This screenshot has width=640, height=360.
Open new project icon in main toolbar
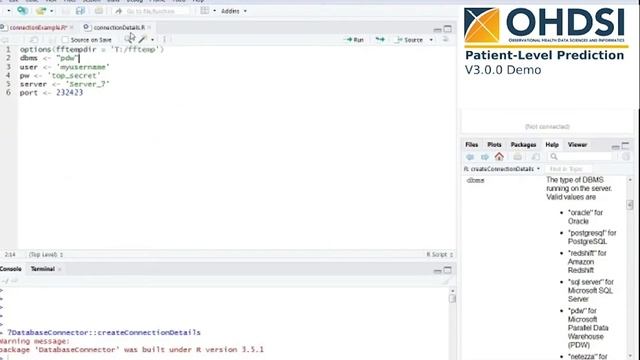[22, 11]
